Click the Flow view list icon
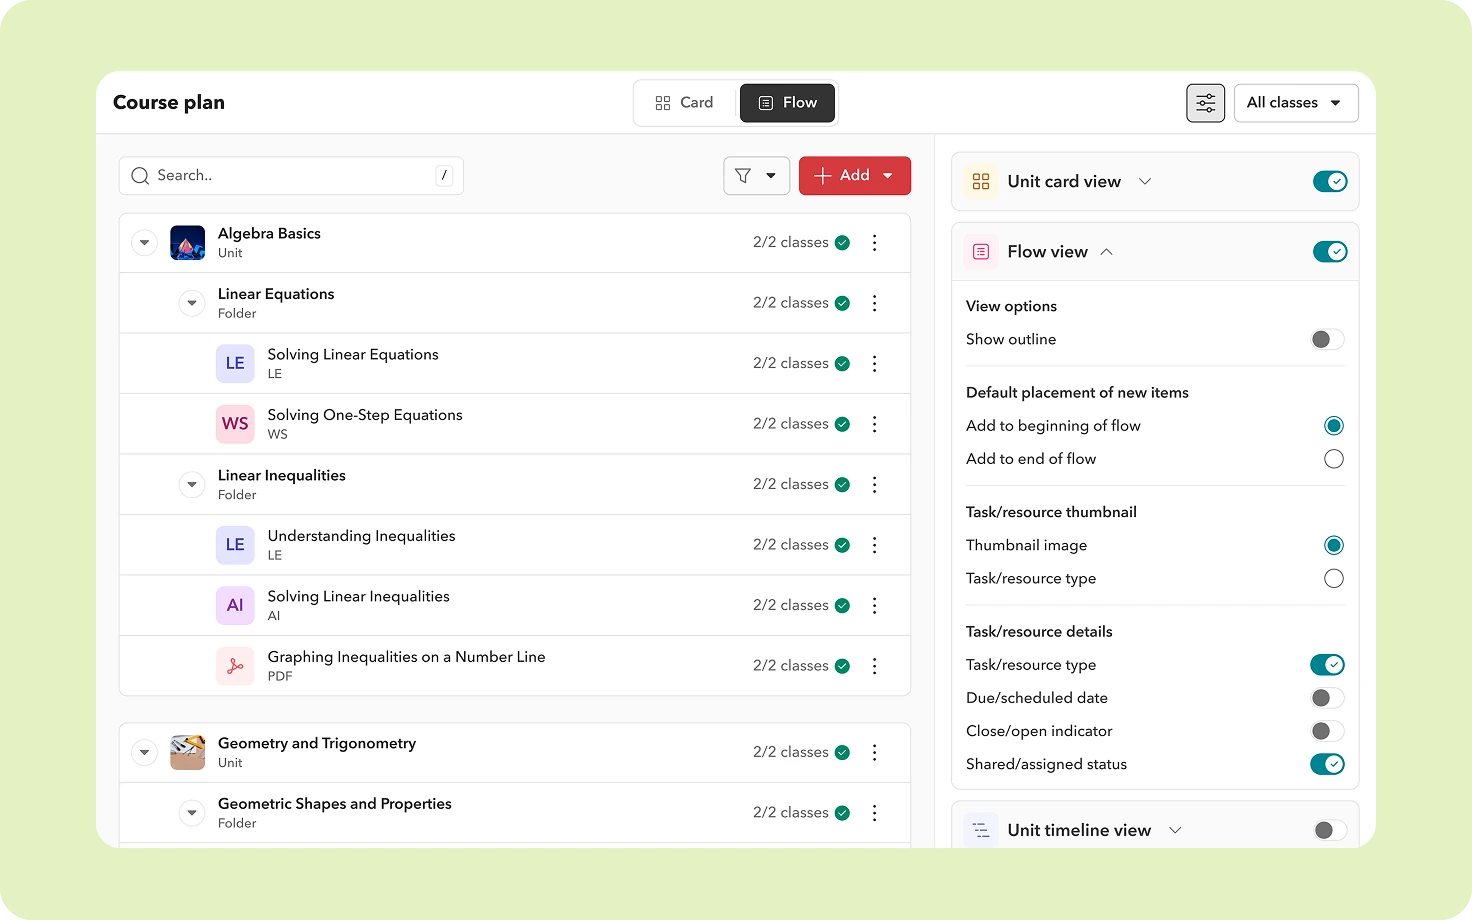This screenshot has height=920, width=1472. point(981,252)
